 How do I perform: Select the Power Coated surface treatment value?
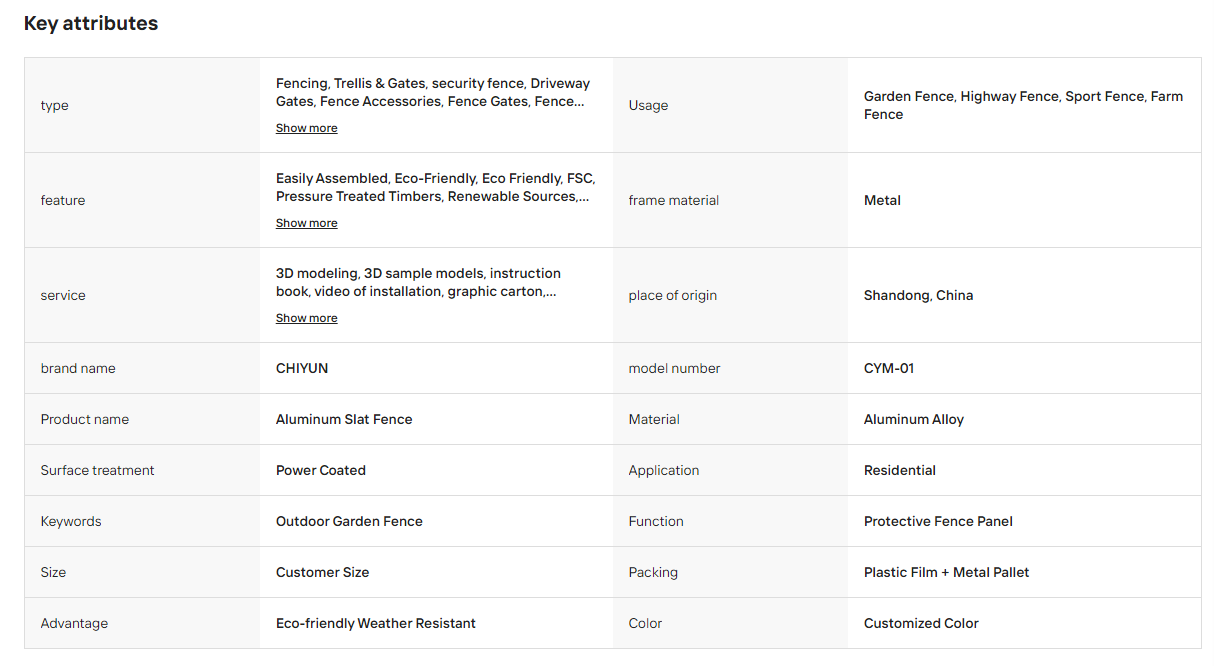321,470
